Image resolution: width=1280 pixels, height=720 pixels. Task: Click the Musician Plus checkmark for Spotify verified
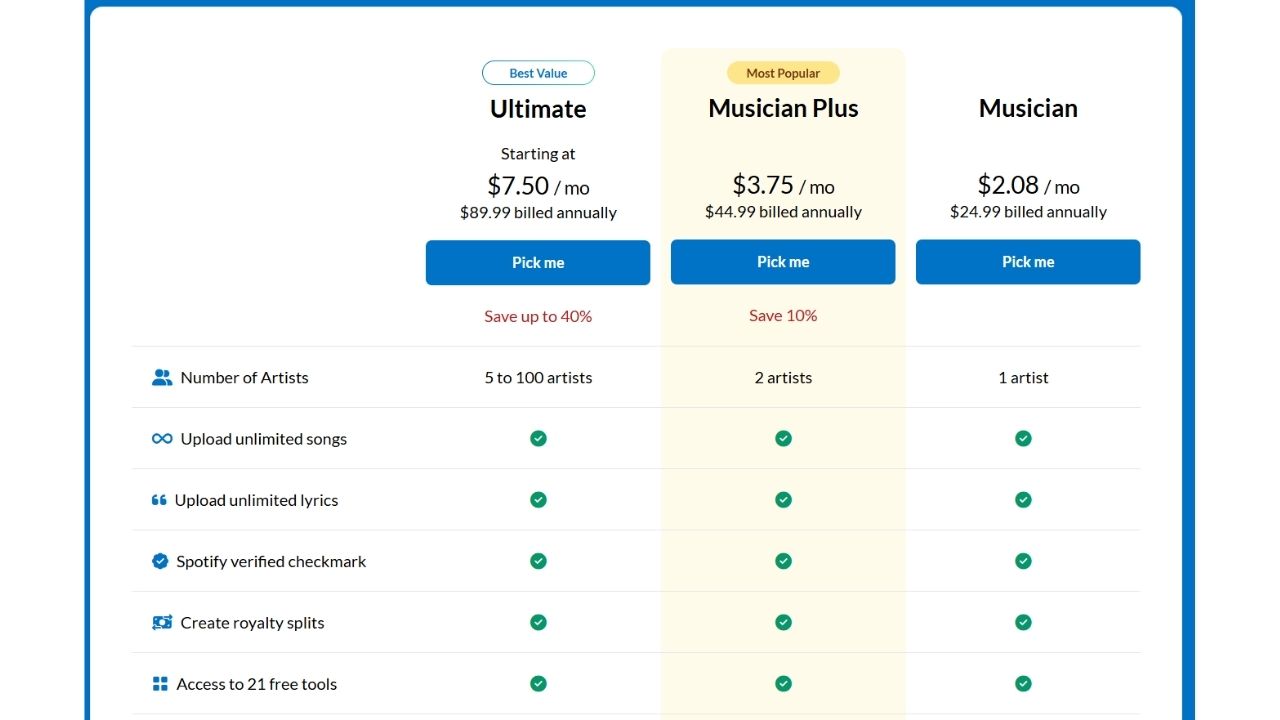[x=783, y=561]
